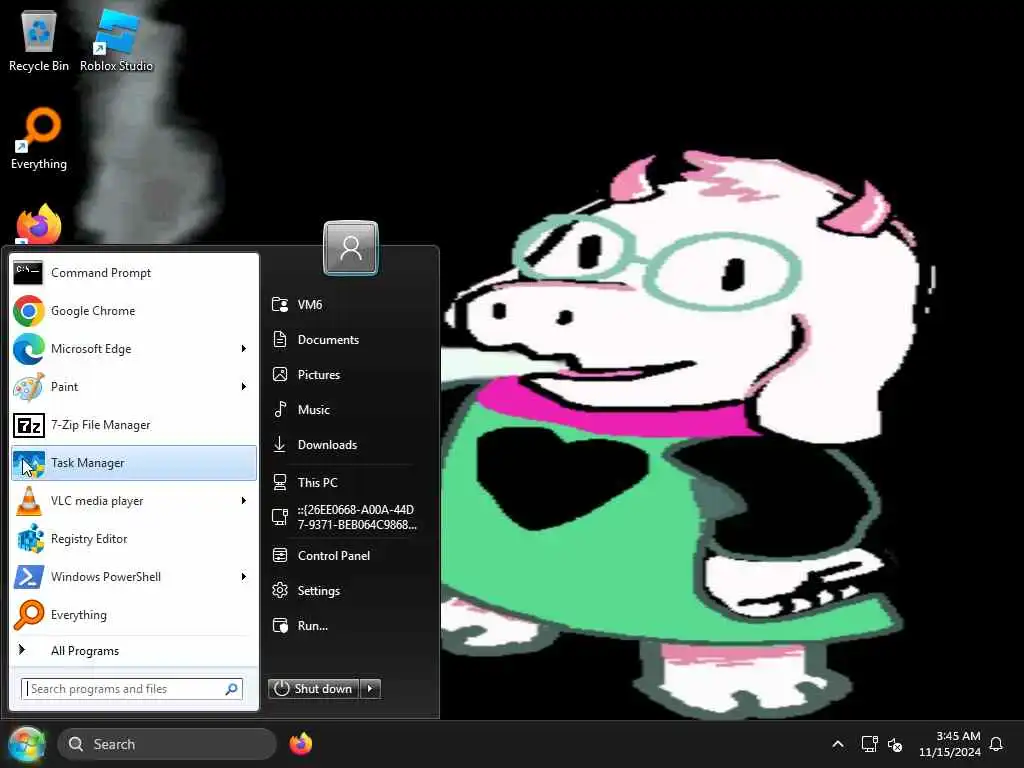Click the muted volume tray icon

pyautogui.click(x=895, y=744)
